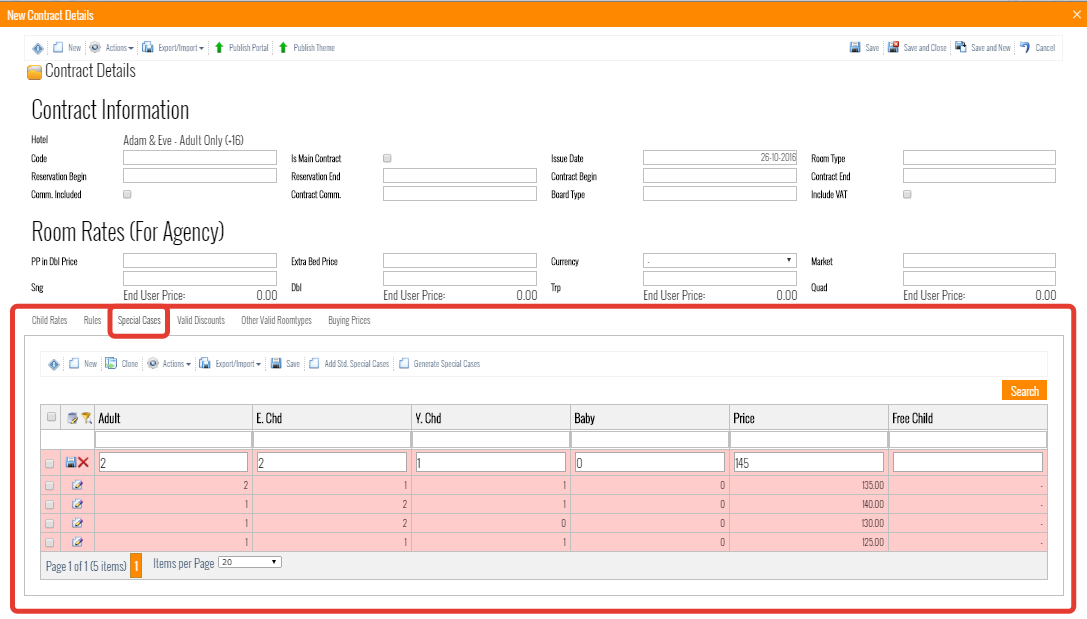Edit the row with price 135.00
1087x619 pixels.
tap(77, 485)
